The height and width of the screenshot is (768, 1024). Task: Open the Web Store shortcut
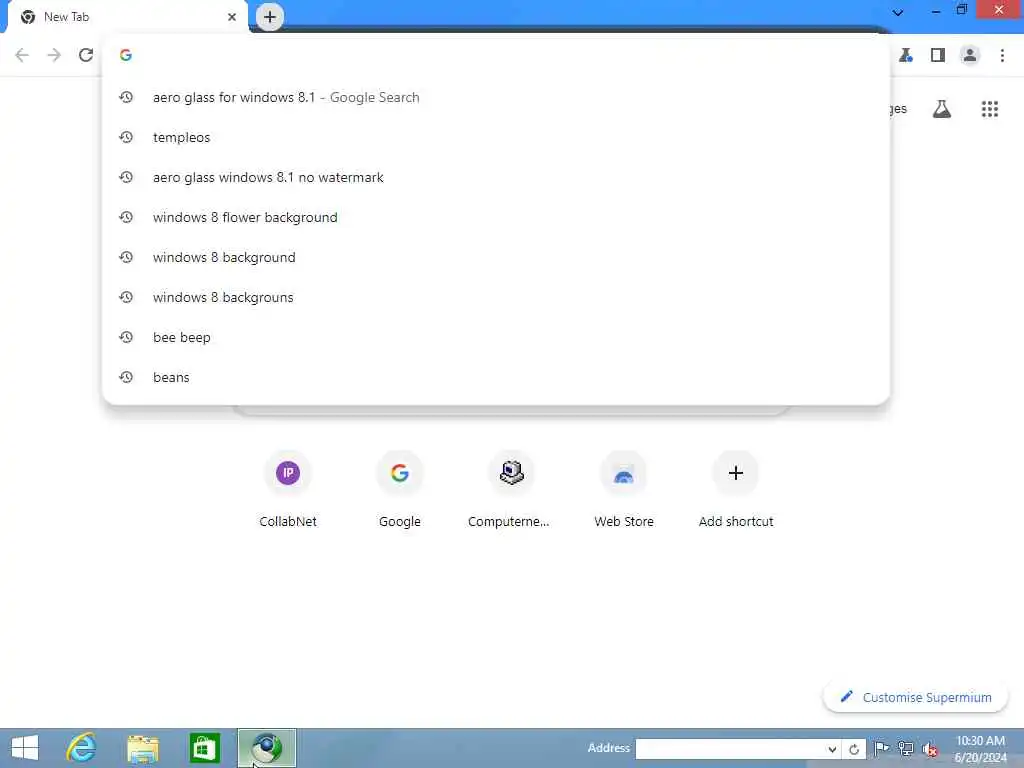coord(624,489)
